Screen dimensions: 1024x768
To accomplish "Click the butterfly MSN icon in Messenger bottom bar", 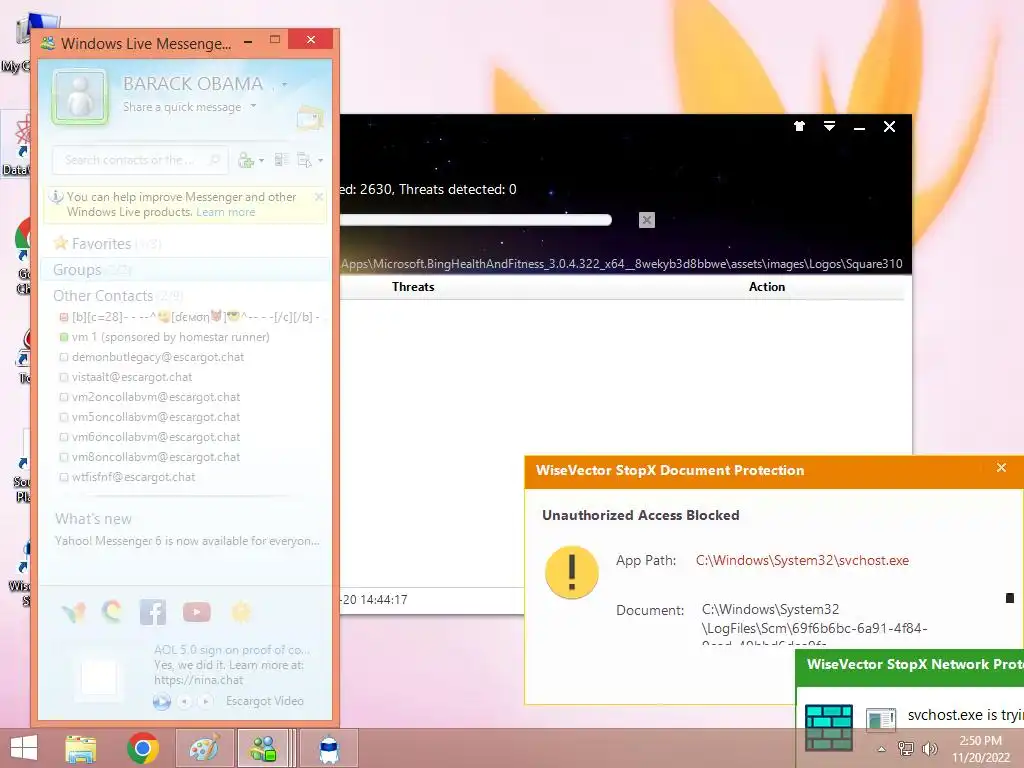I will click(x=74, y=612).
